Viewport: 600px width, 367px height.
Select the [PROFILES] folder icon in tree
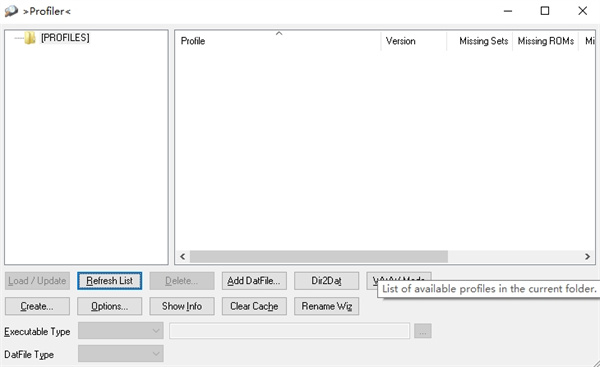pyautogui.click(x=30, y=38)
